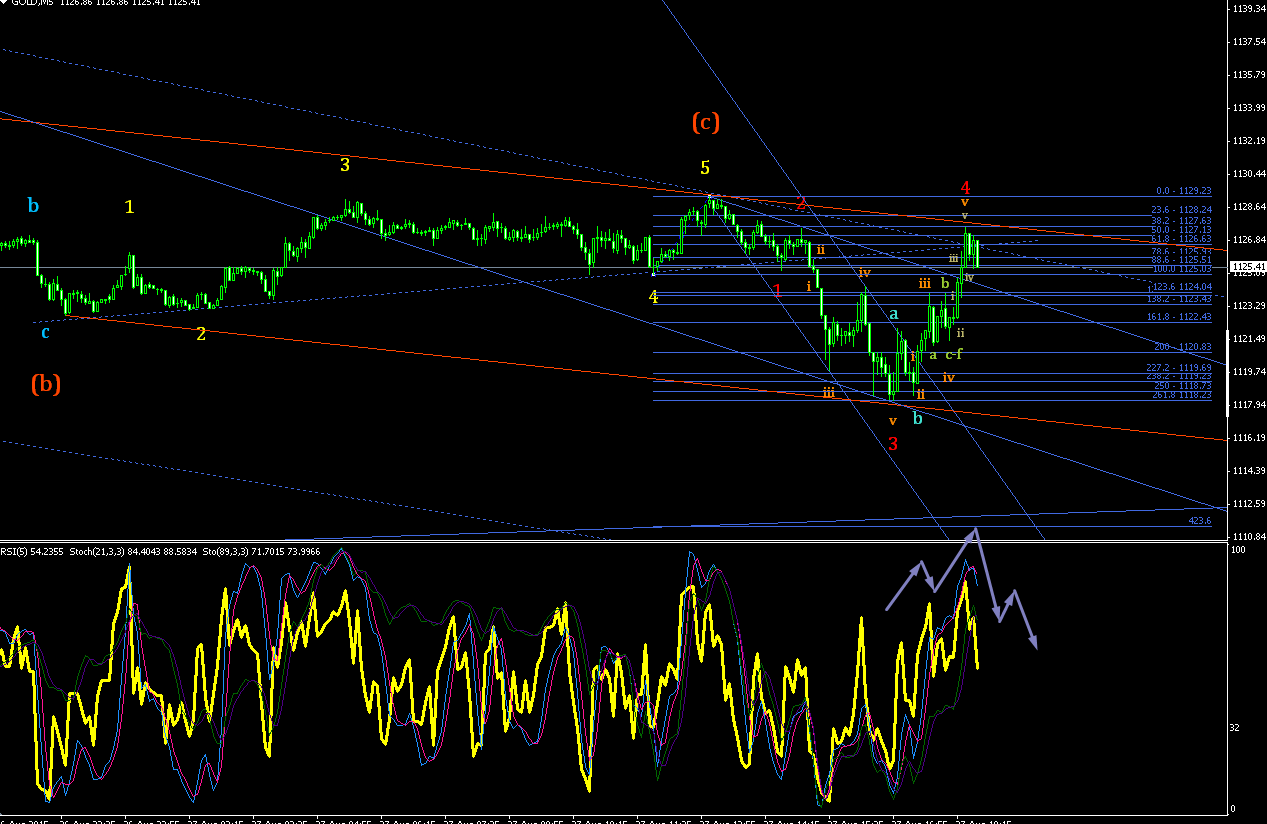Click price axis value 1116.19
The width and height of the screenshot is (1267, 824).
coord(1249,438)
